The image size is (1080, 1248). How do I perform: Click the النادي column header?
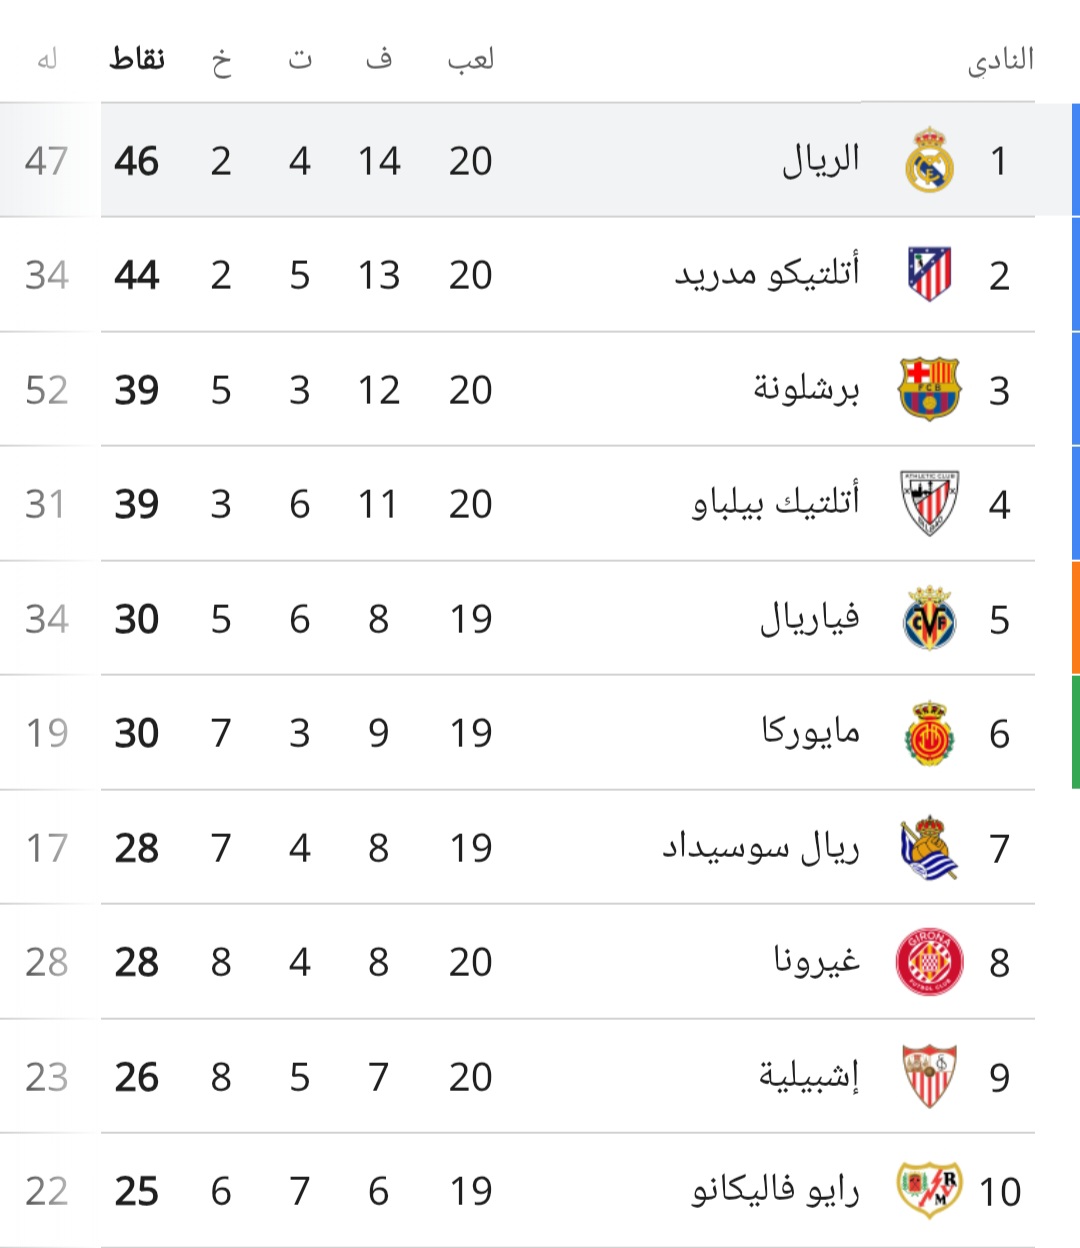[1000, 60]
